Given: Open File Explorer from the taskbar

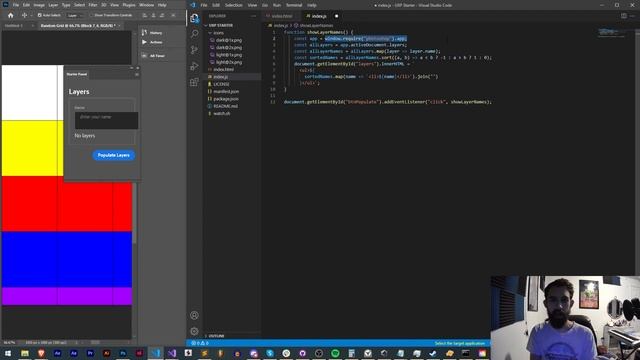Looking at the screenshot, I should coord(25,353).
